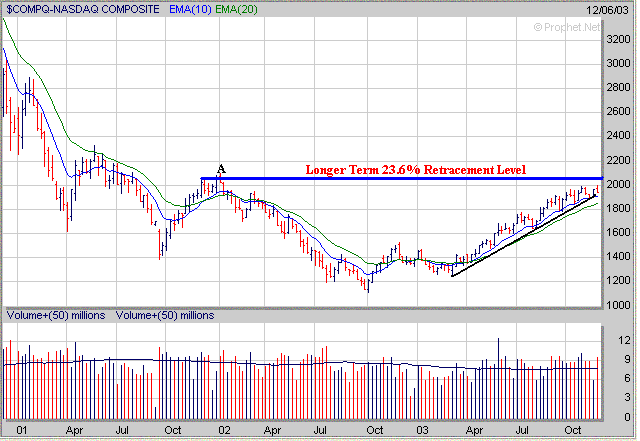This screenshot has height=441, width=640.
Task: Click the 1600 price axis label
Action: [x=618, y=232]
